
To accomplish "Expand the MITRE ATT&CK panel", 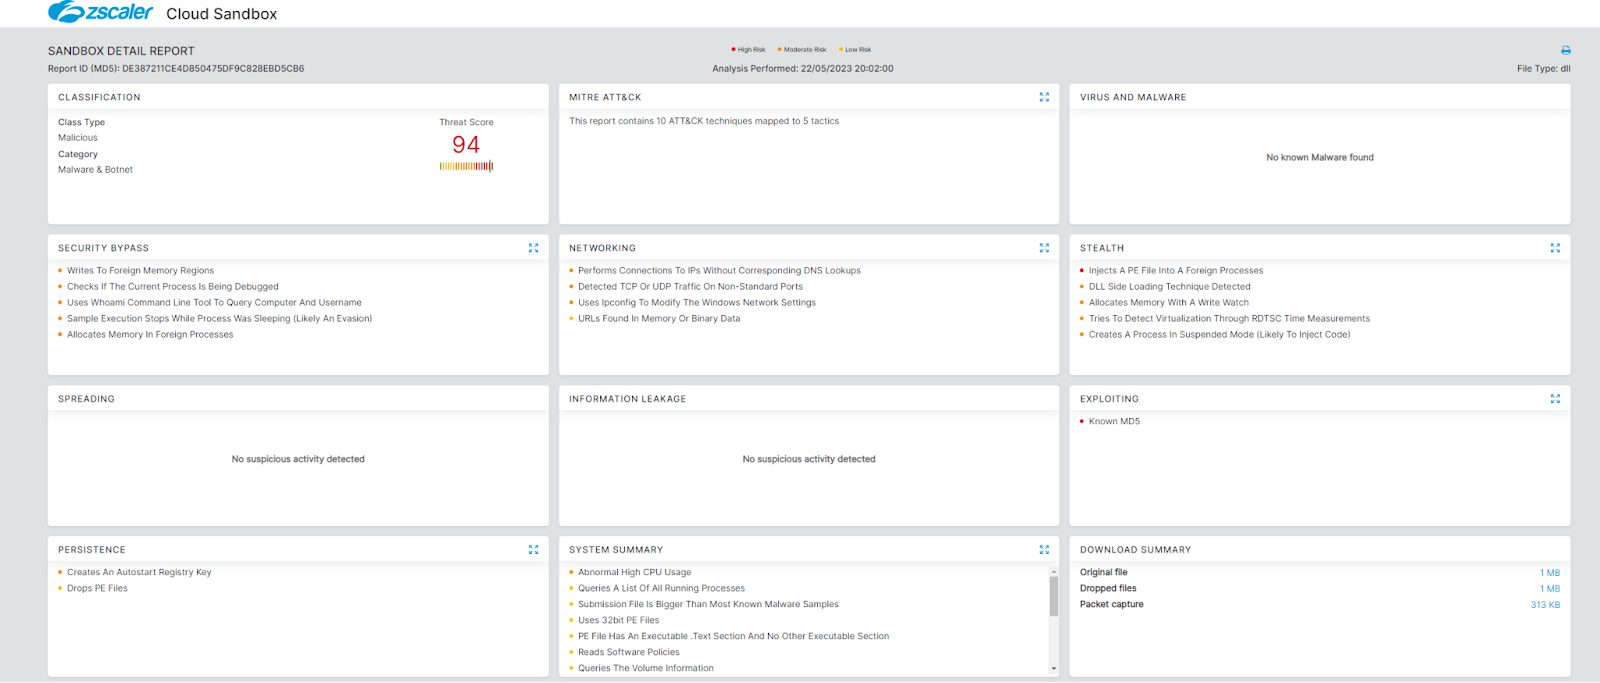I will (1044, 97).
